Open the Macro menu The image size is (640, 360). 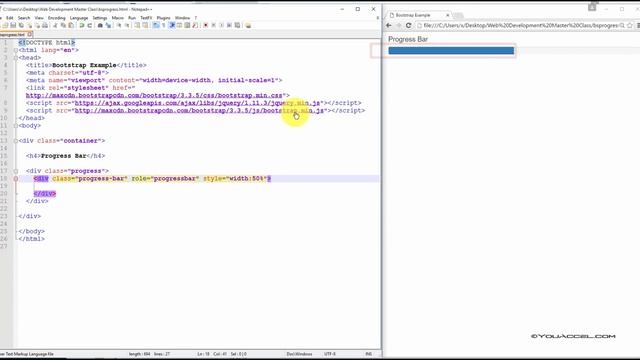click(118, 18)
